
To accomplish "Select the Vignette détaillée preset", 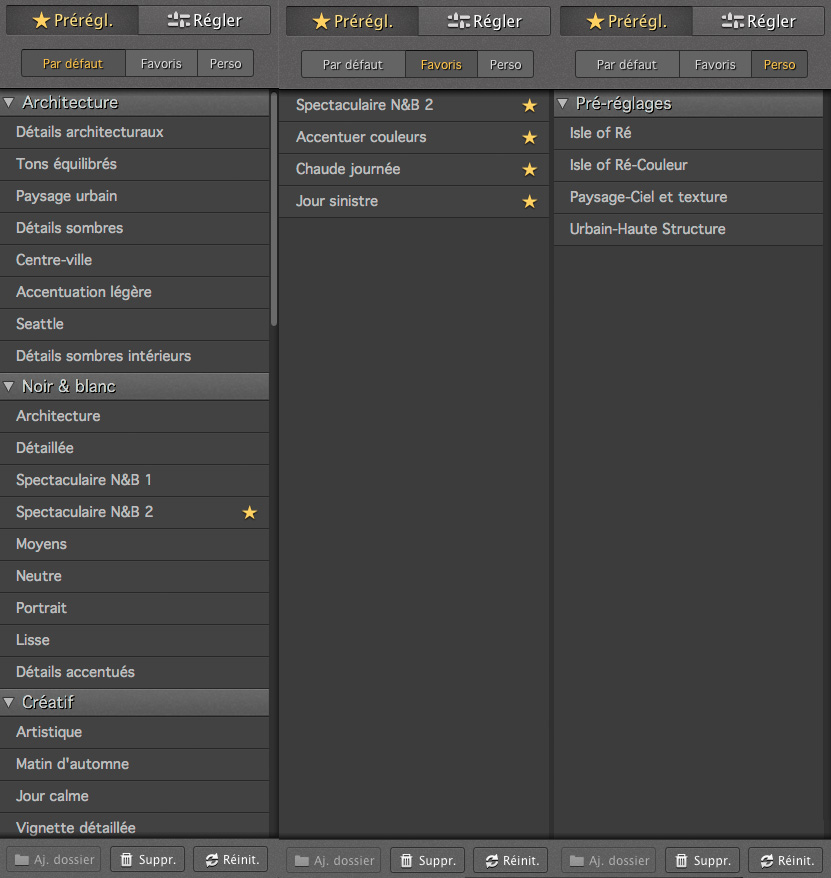I will (x=134, y=826).
